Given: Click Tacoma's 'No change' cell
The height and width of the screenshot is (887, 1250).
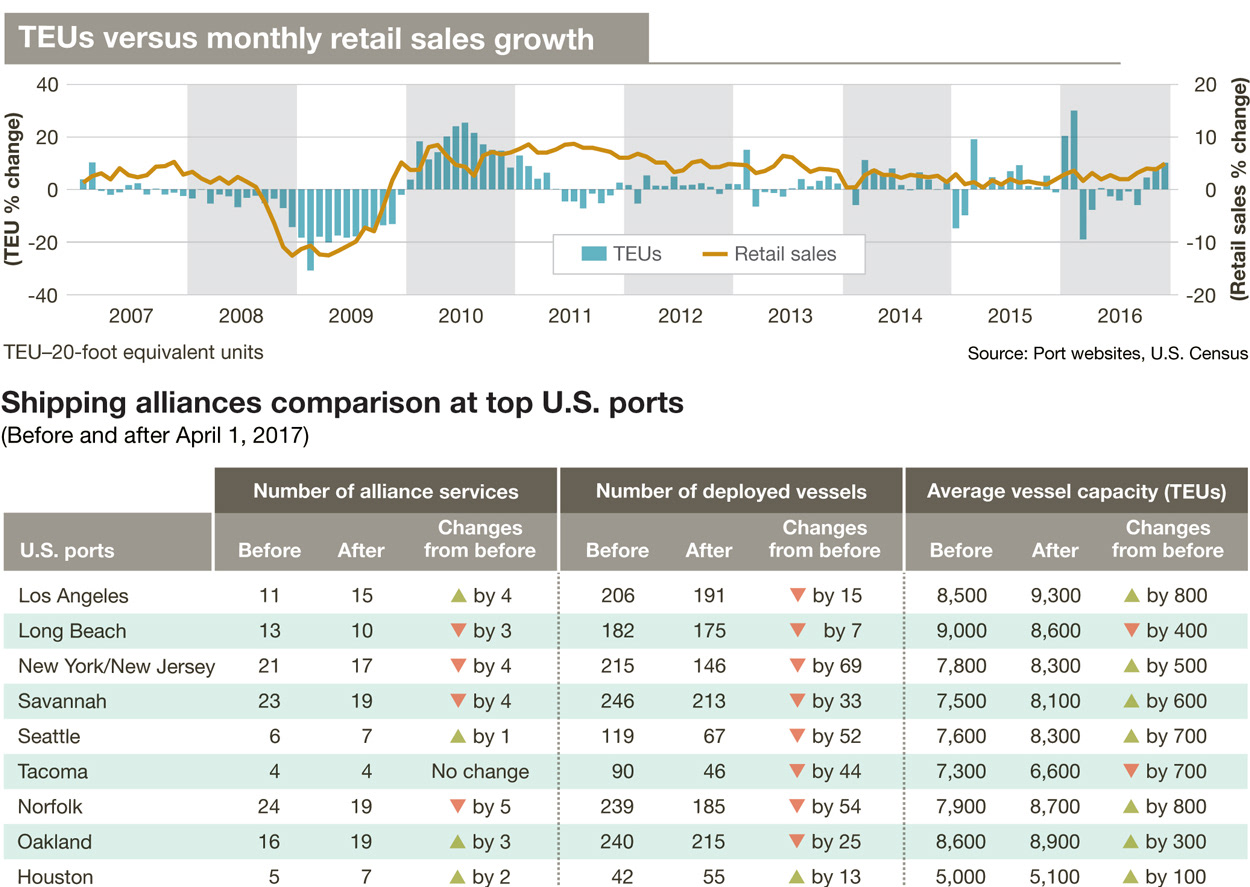Looking at the screenshot, I should click(x=480, y=772).
